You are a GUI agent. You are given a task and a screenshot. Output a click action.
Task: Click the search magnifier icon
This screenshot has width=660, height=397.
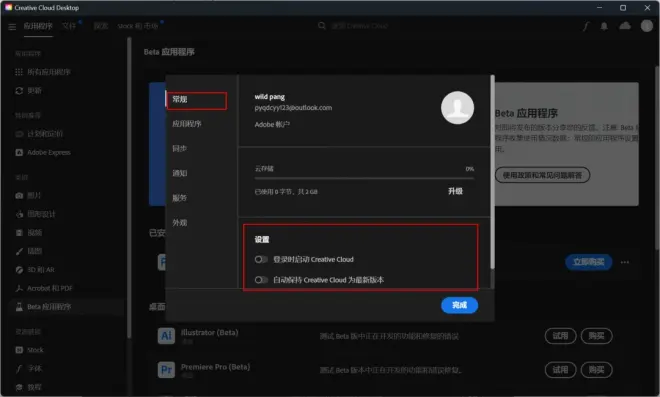(322, 26)
